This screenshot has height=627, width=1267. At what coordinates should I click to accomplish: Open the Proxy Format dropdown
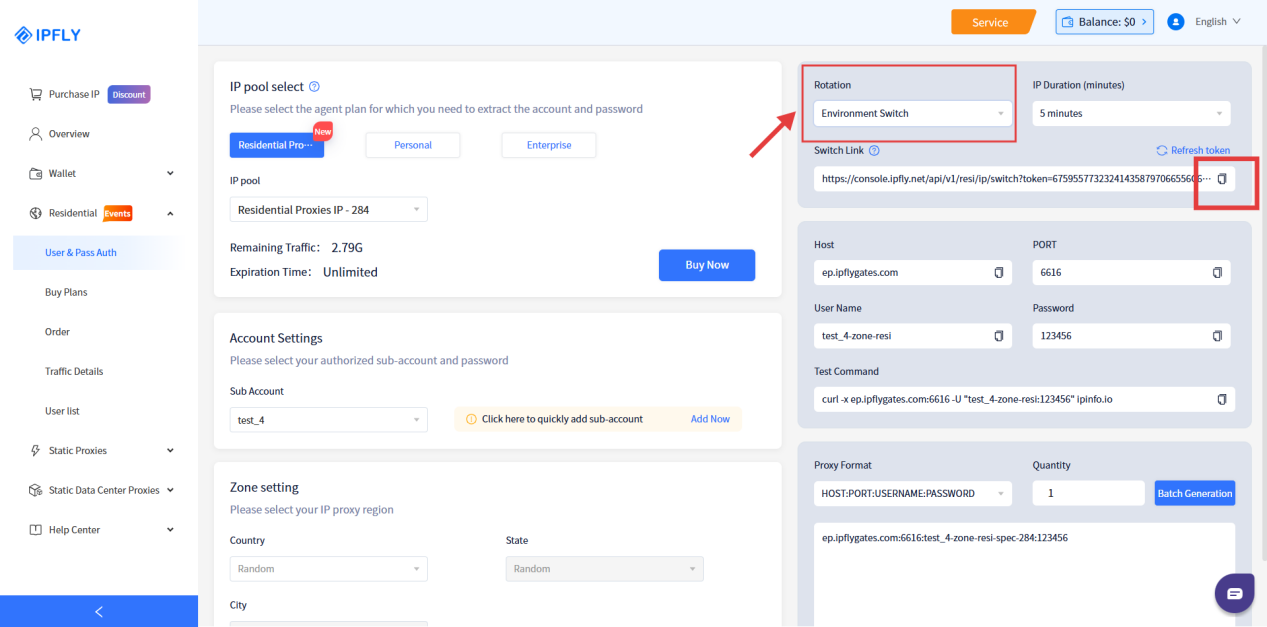[912, 493]
